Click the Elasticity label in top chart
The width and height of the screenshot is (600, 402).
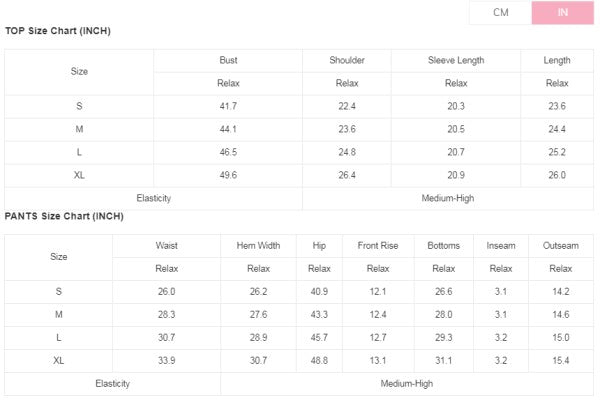154,198
